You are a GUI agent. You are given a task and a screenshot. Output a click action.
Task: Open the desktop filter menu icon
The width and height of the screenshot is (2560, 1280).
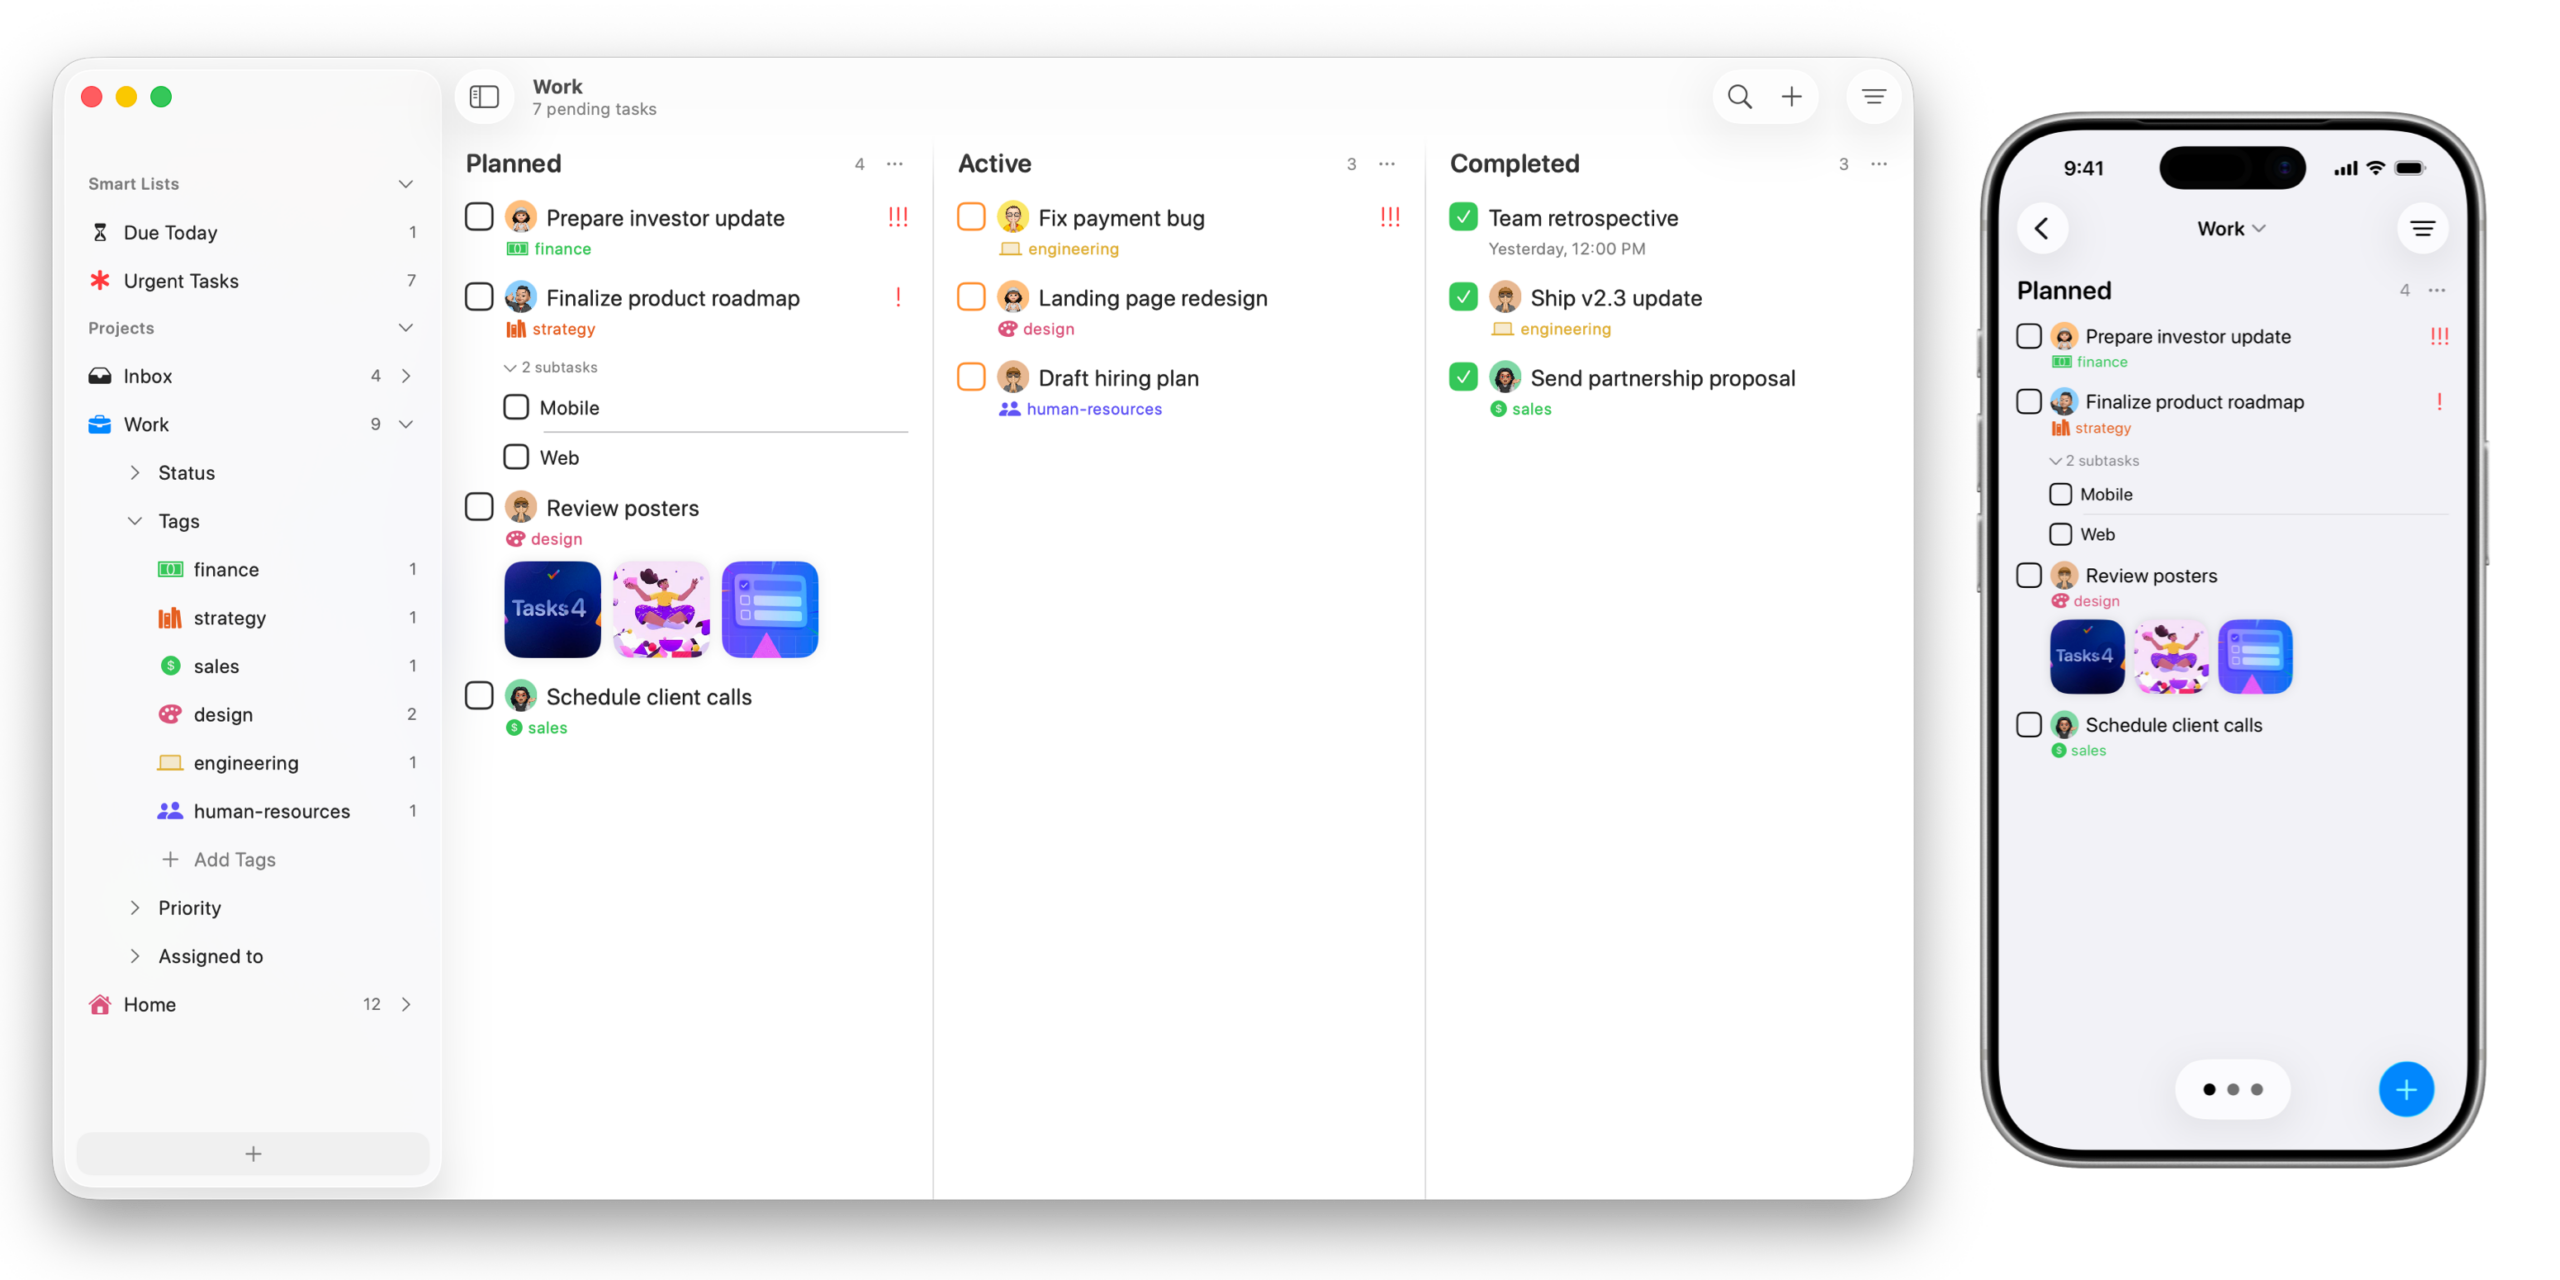[x=1873, y=97]
